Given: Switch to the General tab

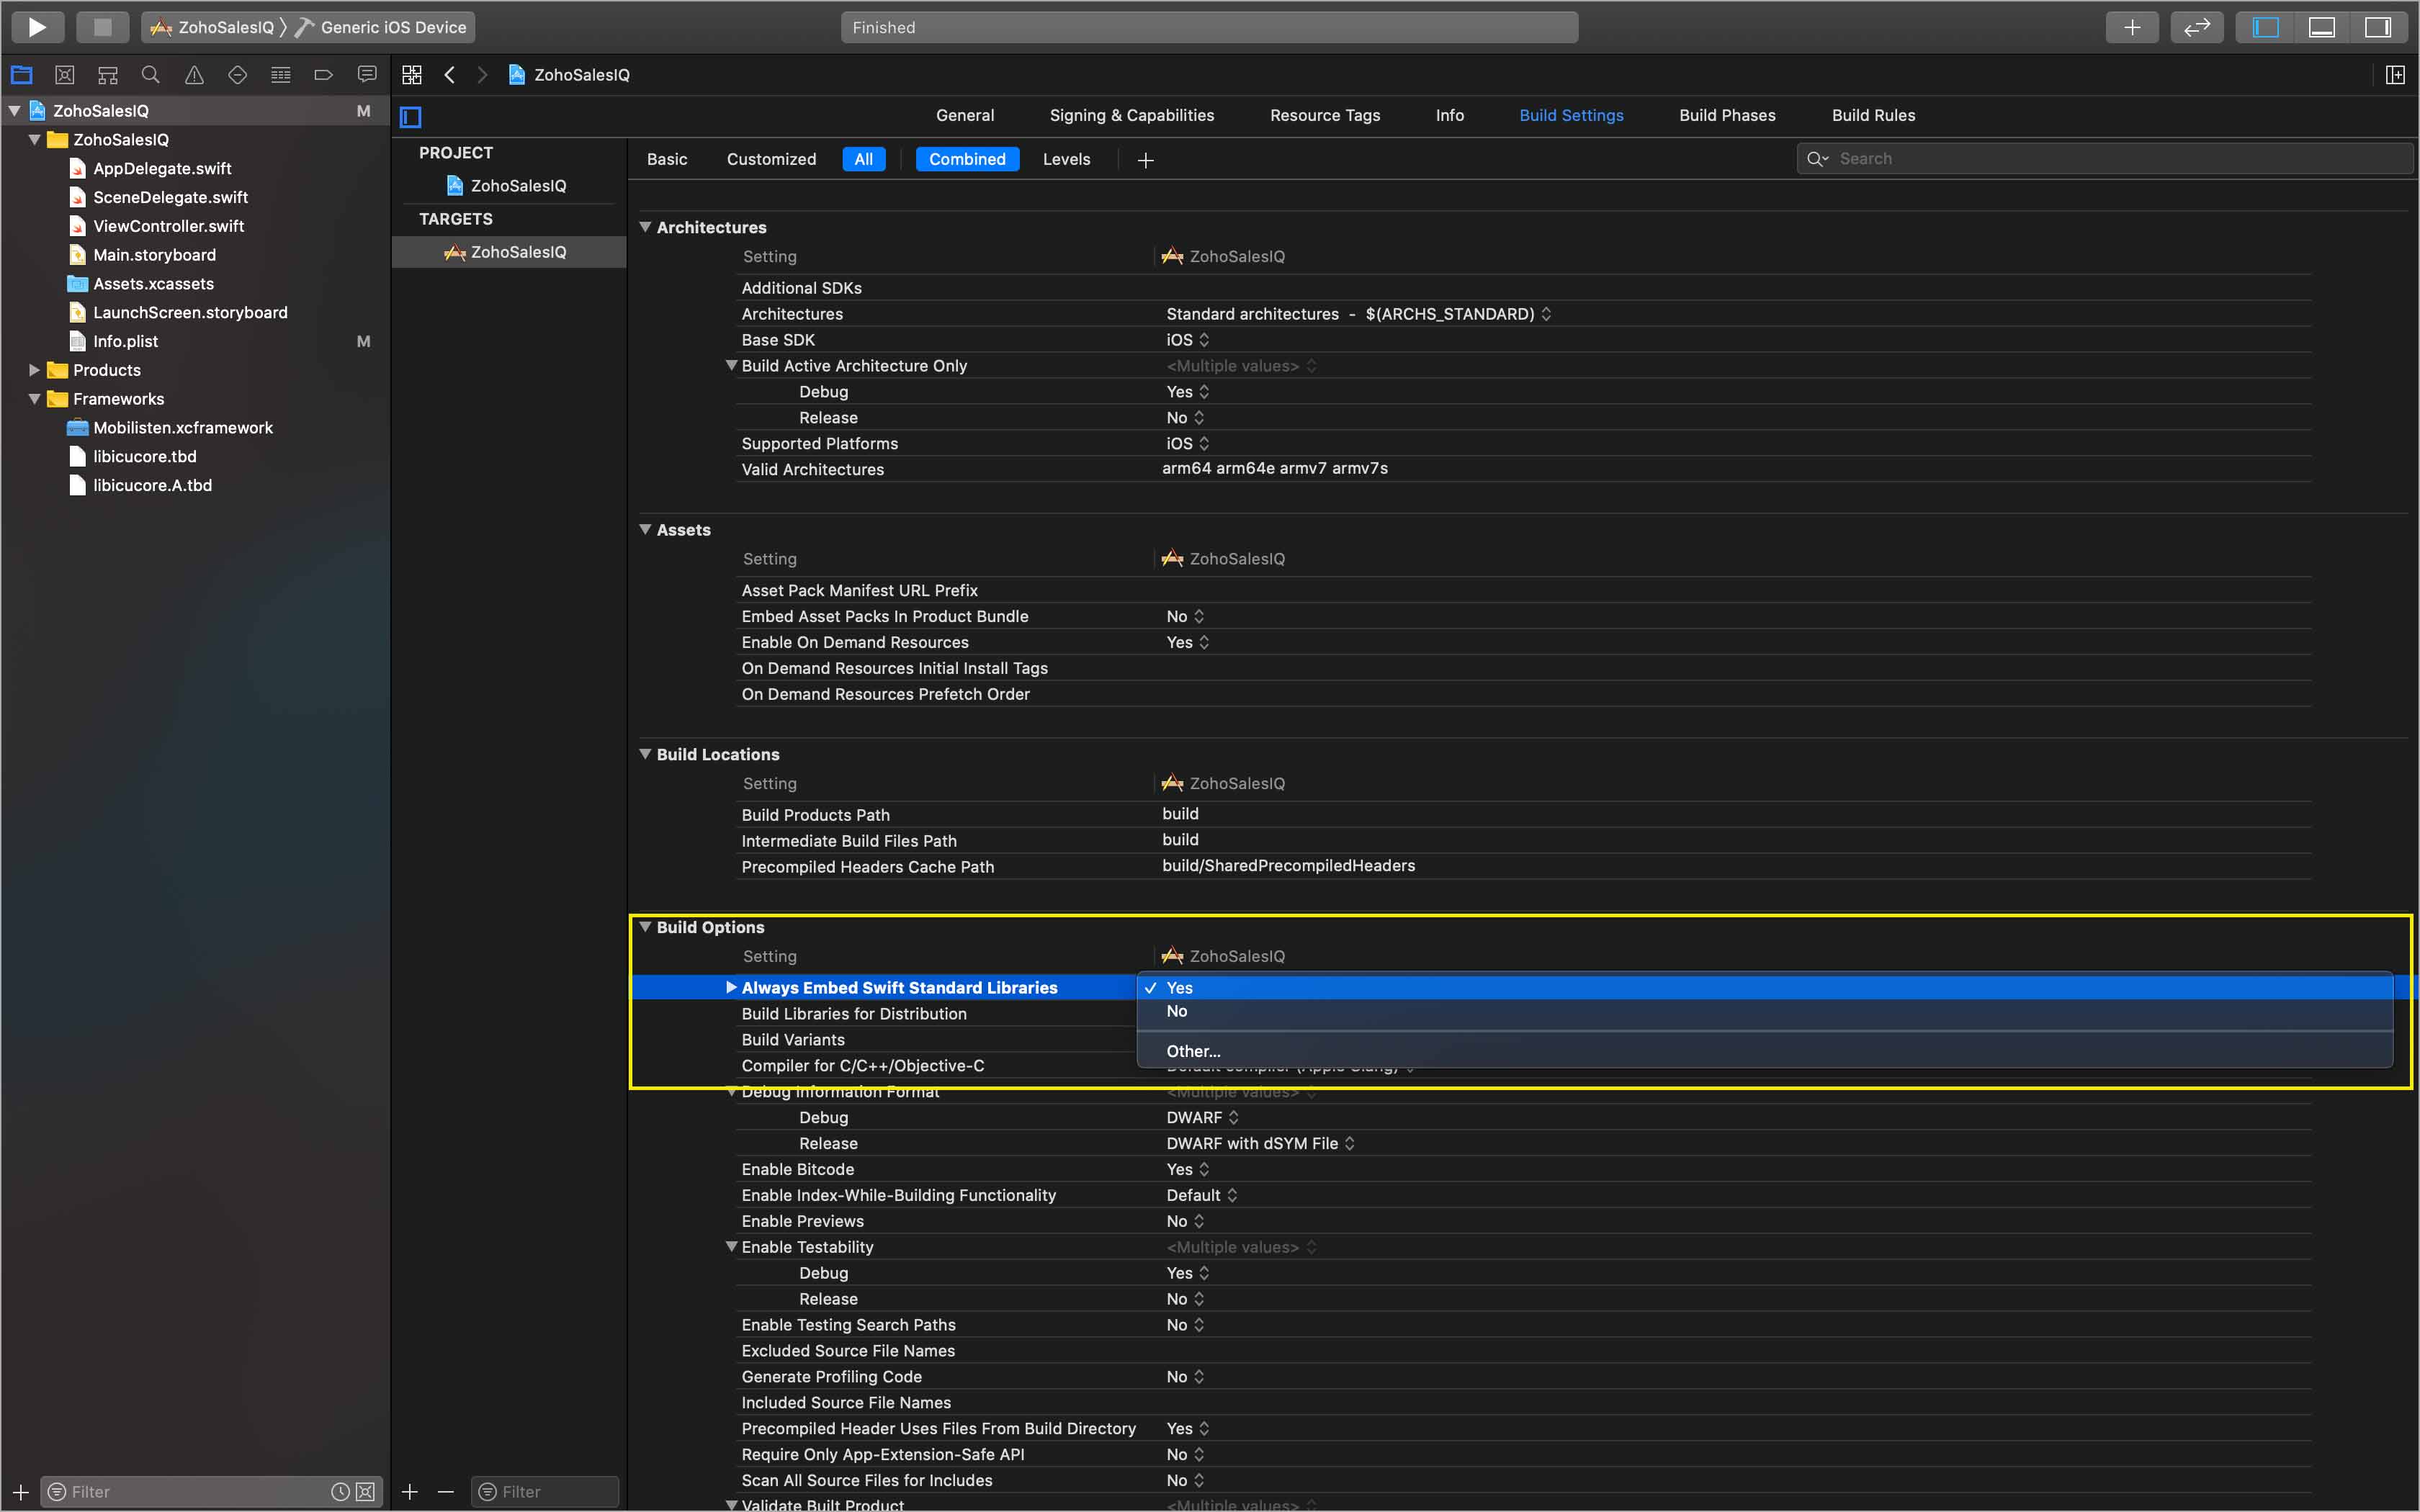Looking at the screenshot, I should pyautogui.click(x=965, y=115).
